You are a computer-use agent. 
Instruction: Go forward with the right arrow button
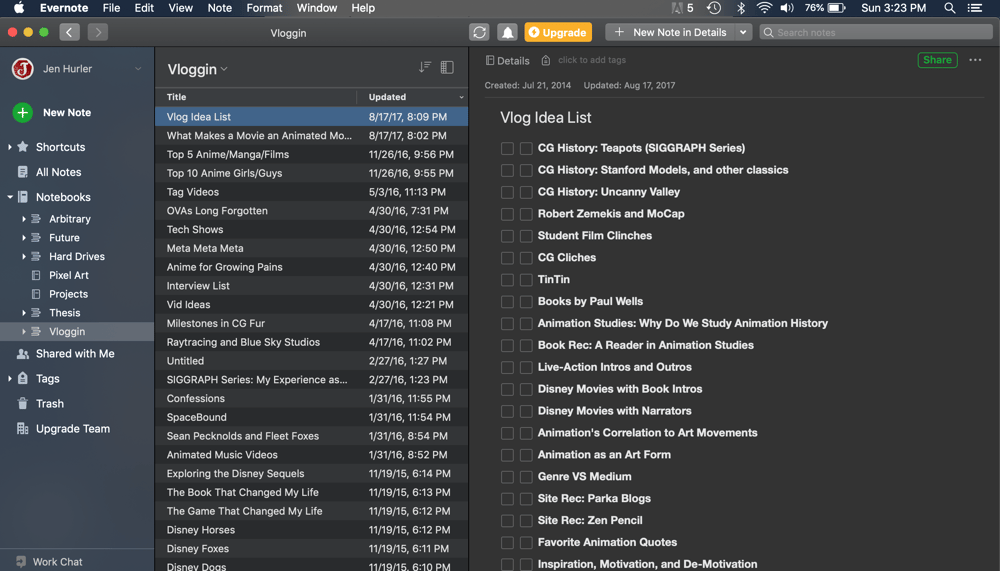[98, 32]
